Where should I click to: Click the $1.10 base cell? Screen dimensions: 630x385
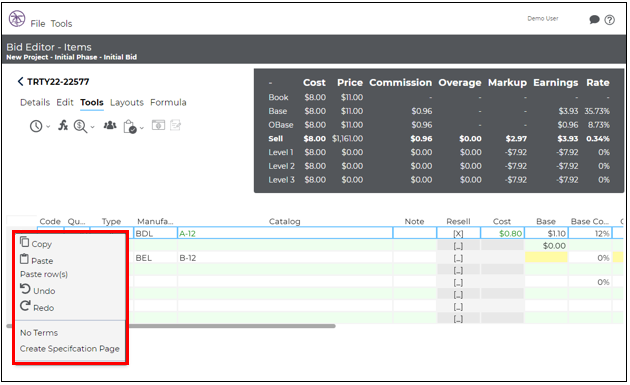click(x=546, y=233)
